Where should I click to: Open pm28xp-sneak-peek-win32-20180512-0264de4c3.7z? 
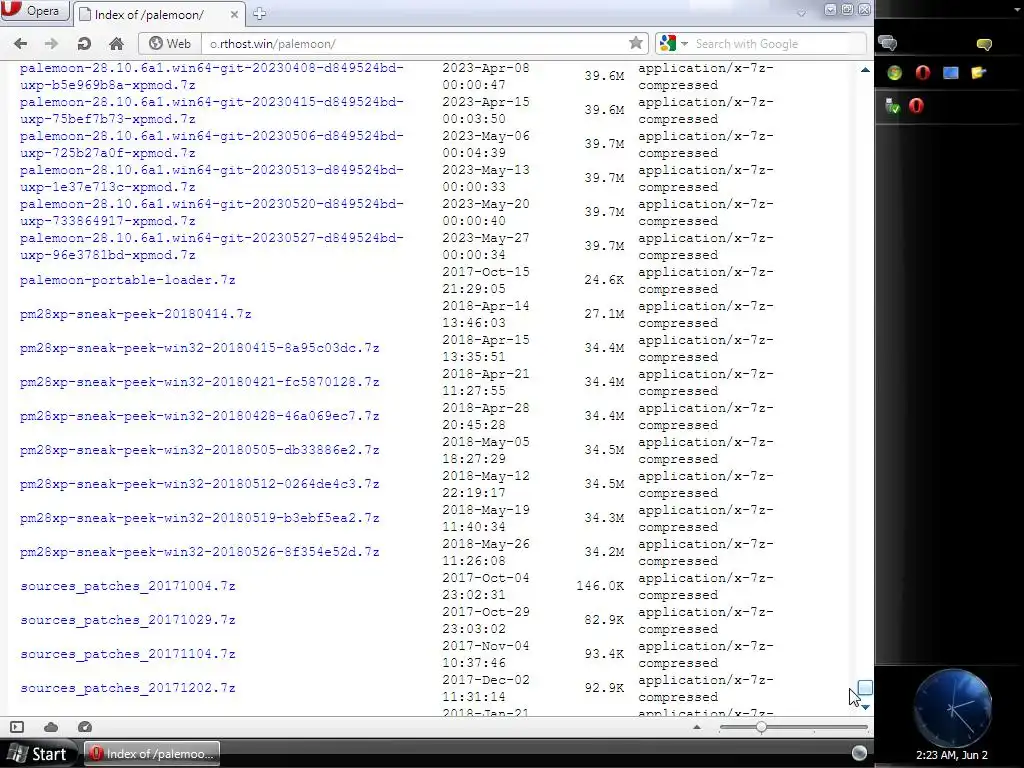click(199, 484)
